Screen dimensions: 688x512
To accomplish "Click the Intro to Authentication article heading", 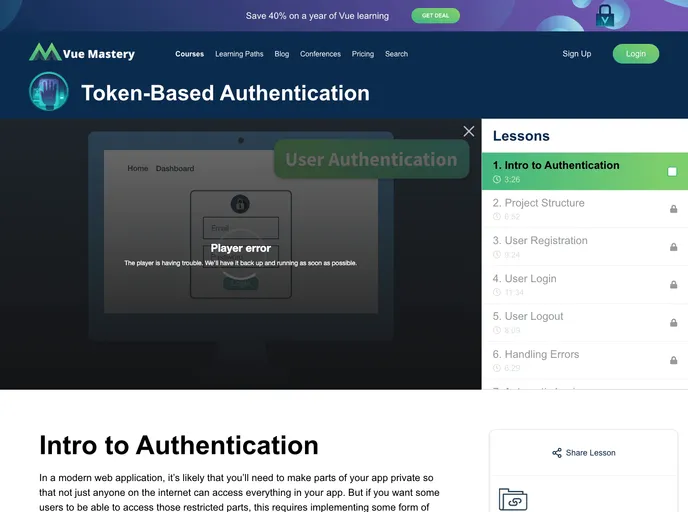I will (x=179, y=445).
